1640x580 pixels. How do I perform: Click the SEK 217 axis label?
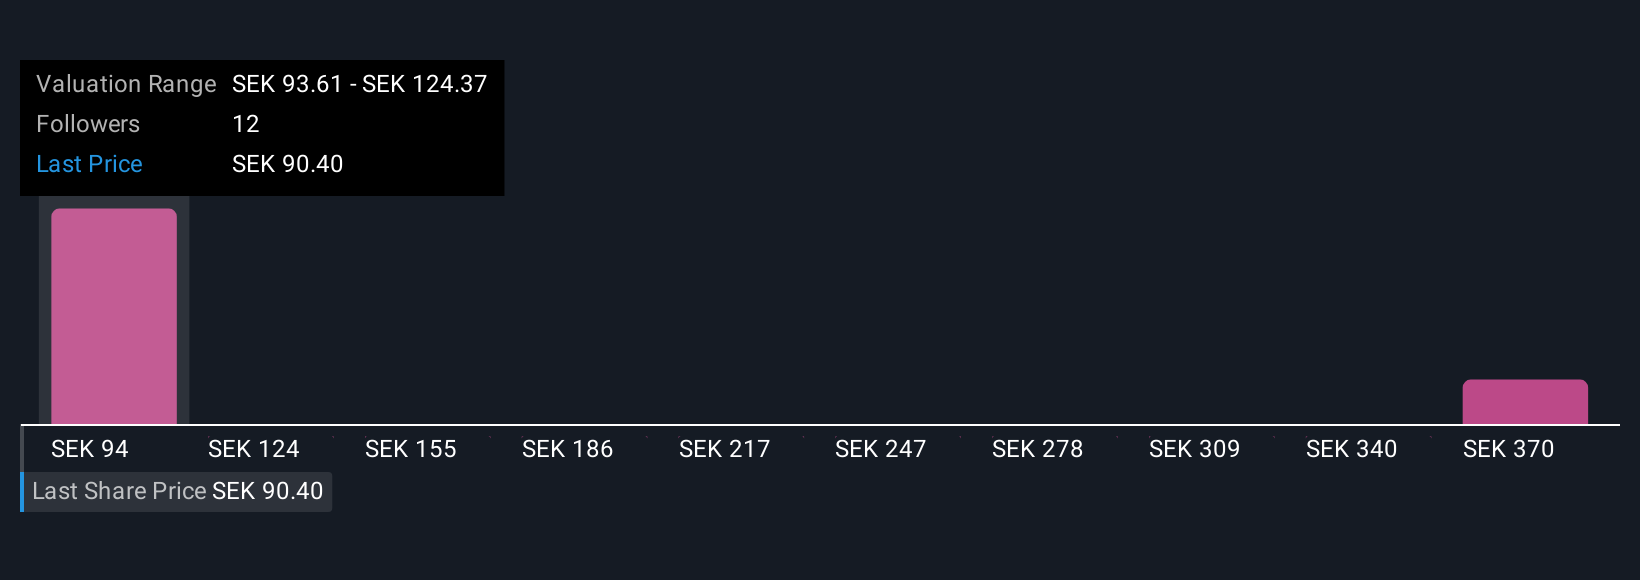(x=725, y=449)
